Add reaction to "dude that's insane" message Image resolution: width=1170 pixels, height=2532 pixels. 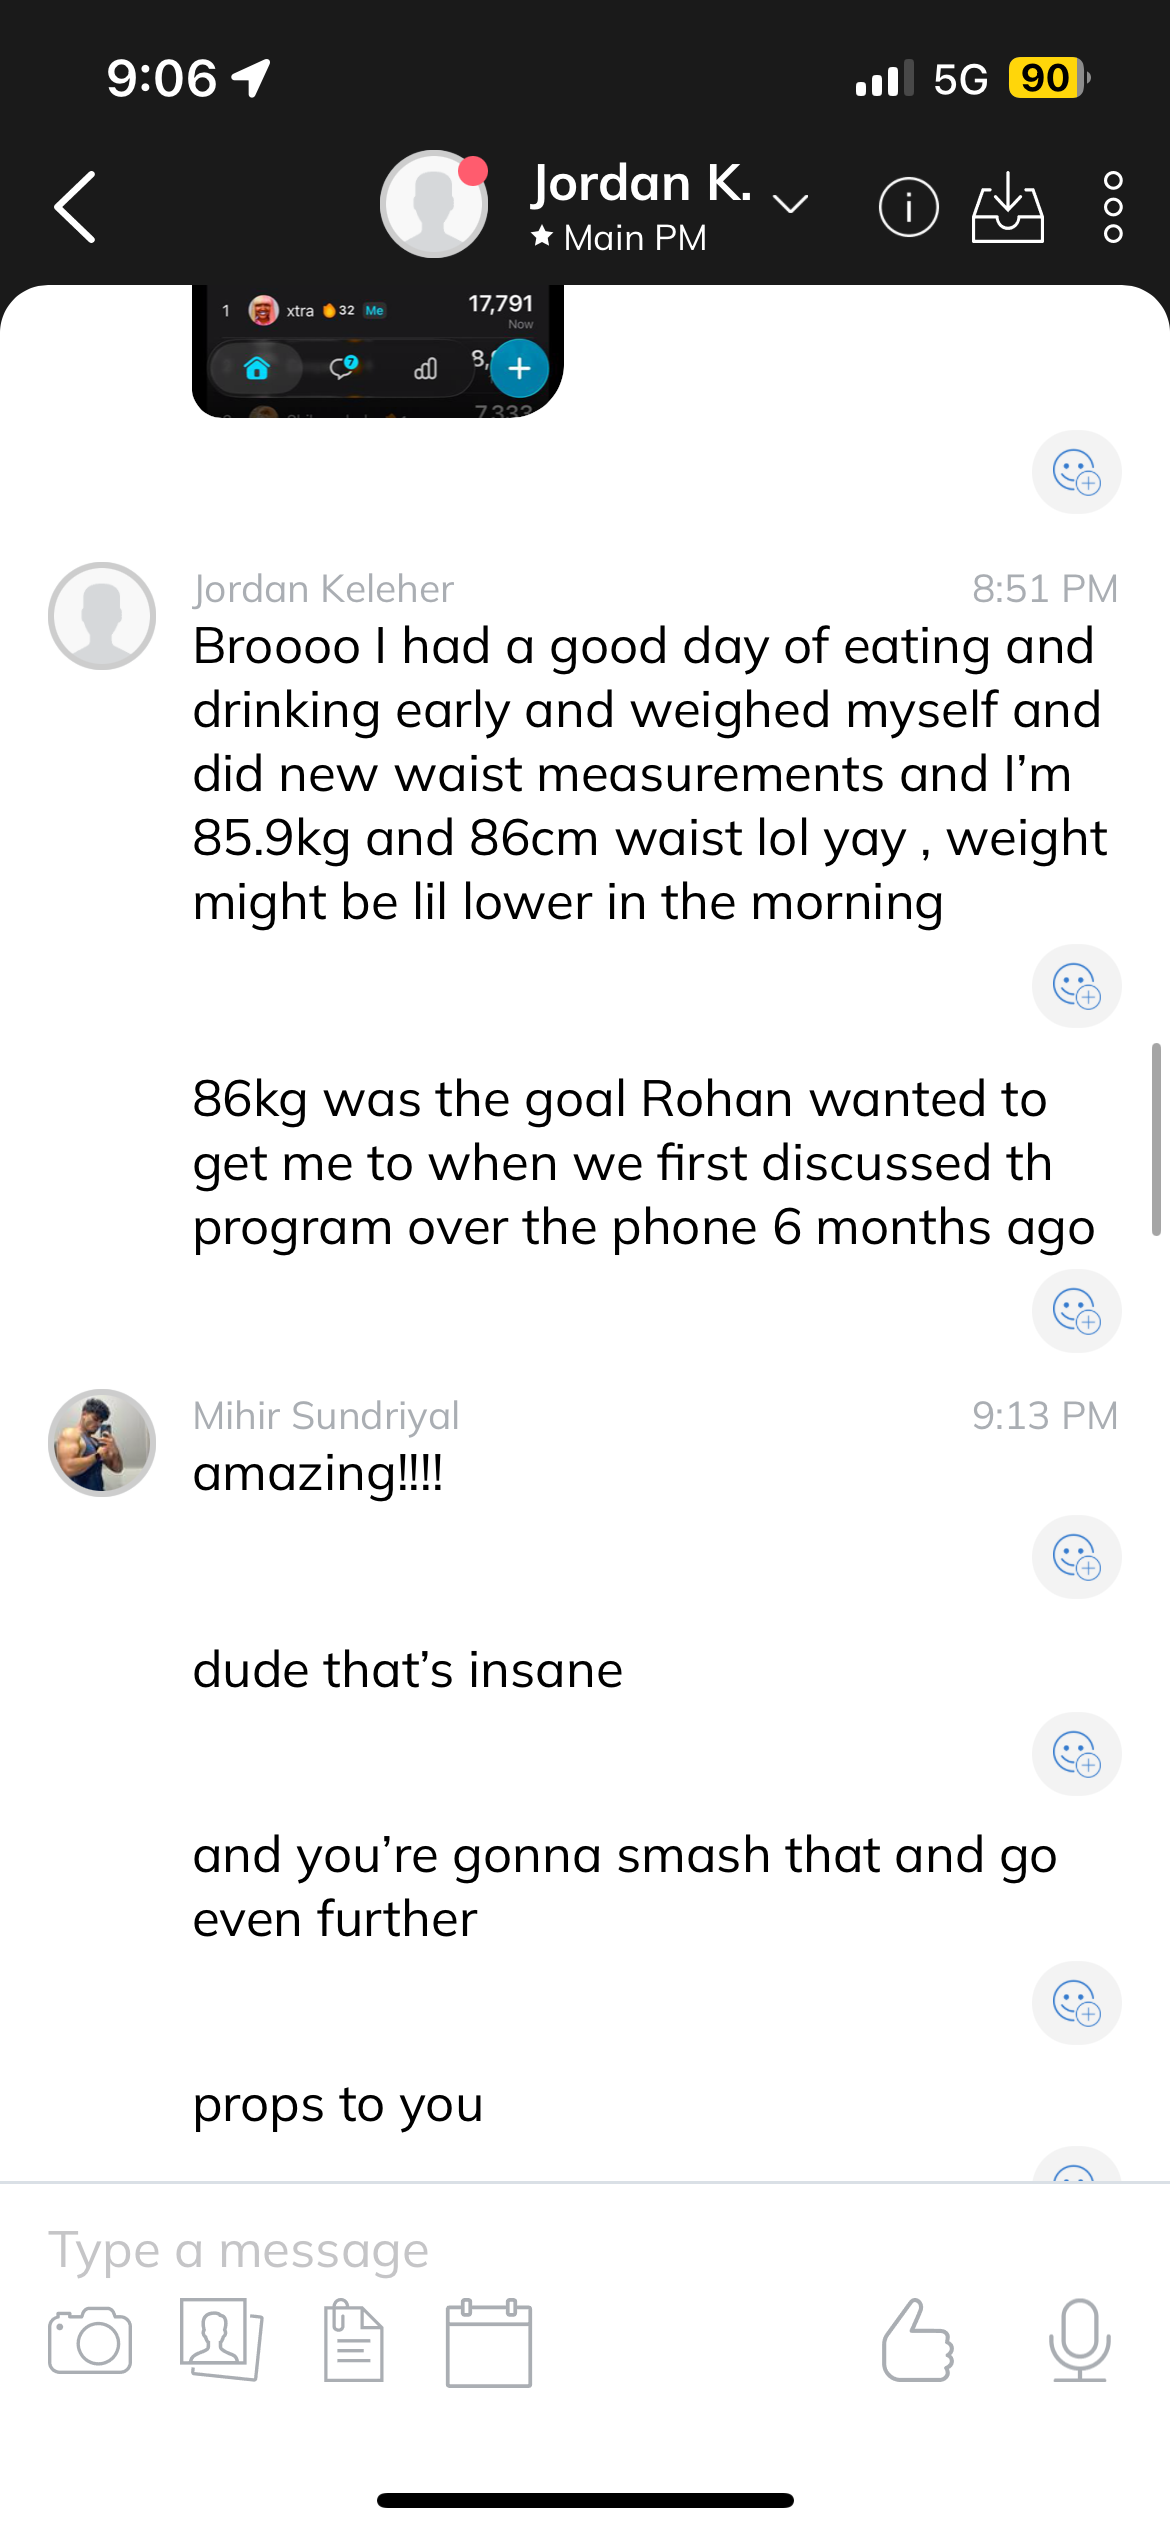1076,1754
